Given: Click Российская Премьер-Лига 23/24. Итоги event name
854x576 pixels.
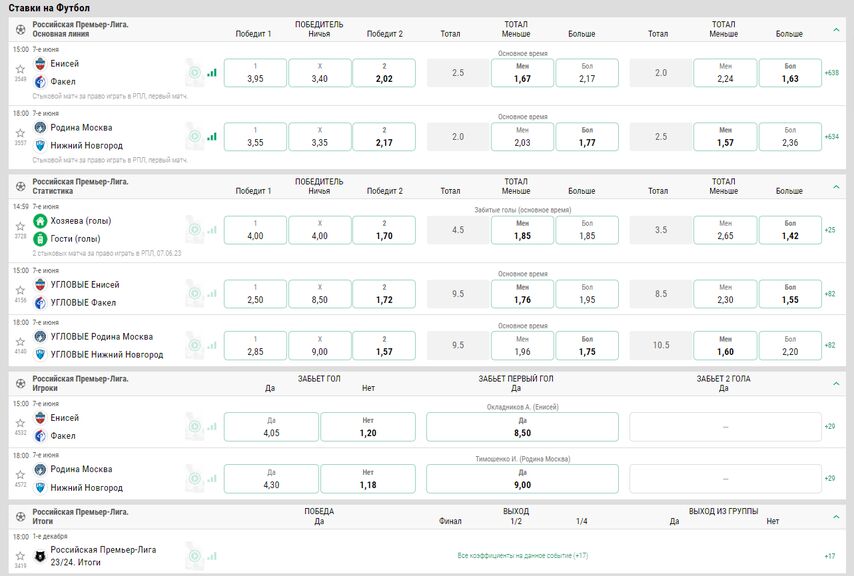Looking at the screenshot, I should point(103,556).
